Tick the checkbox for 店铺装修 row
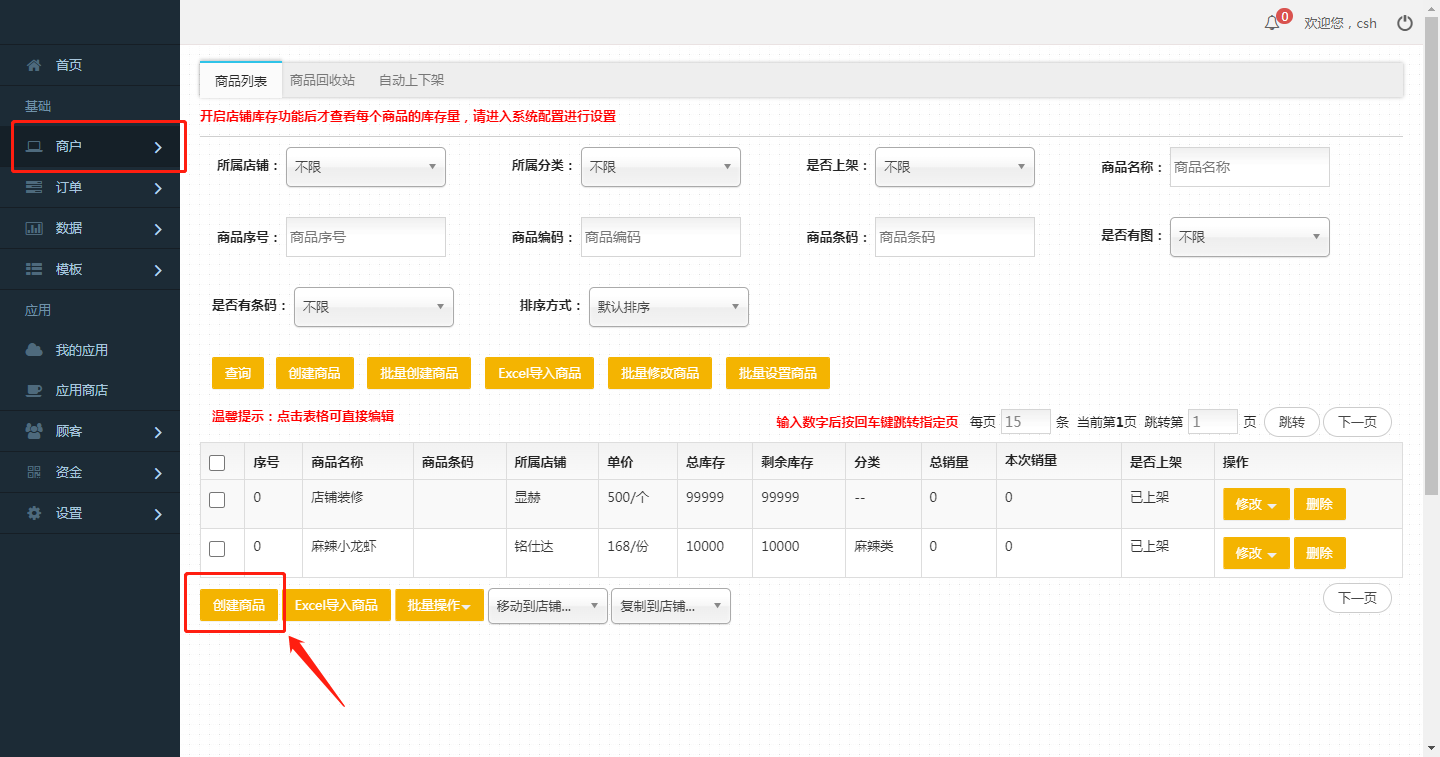The height and width of the screenshot is (757, 1440). click(217, 500)
